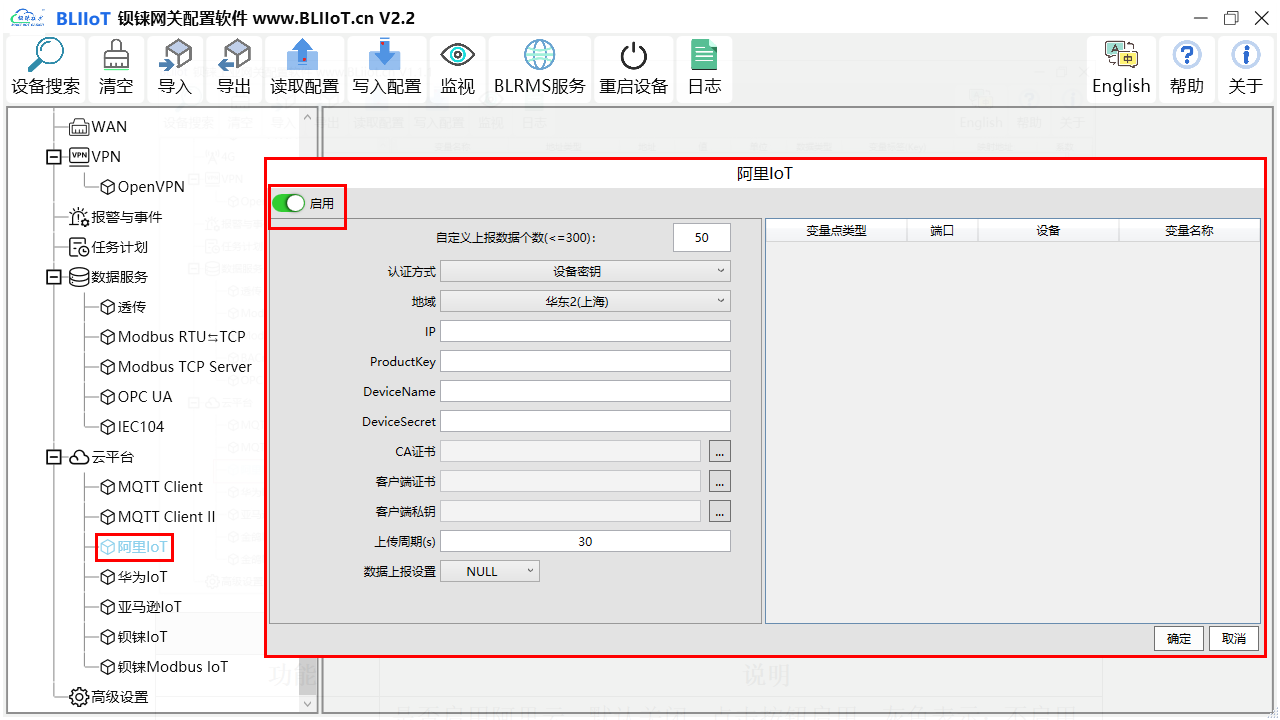Collapse the 数据服务 tree branch
This screenshot has height=720, width=1280.
pyautogui.click(x=54, y=277)
